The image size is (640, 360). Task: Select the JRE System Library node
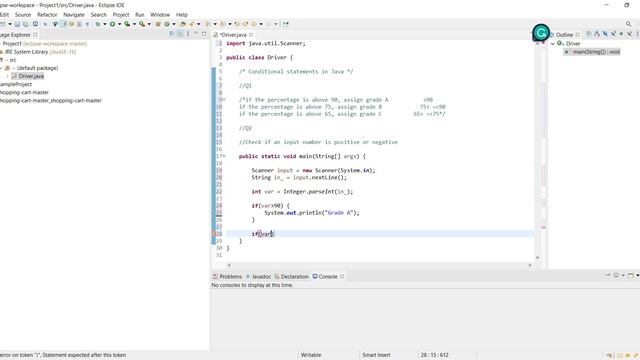click(x=38, y=52)
